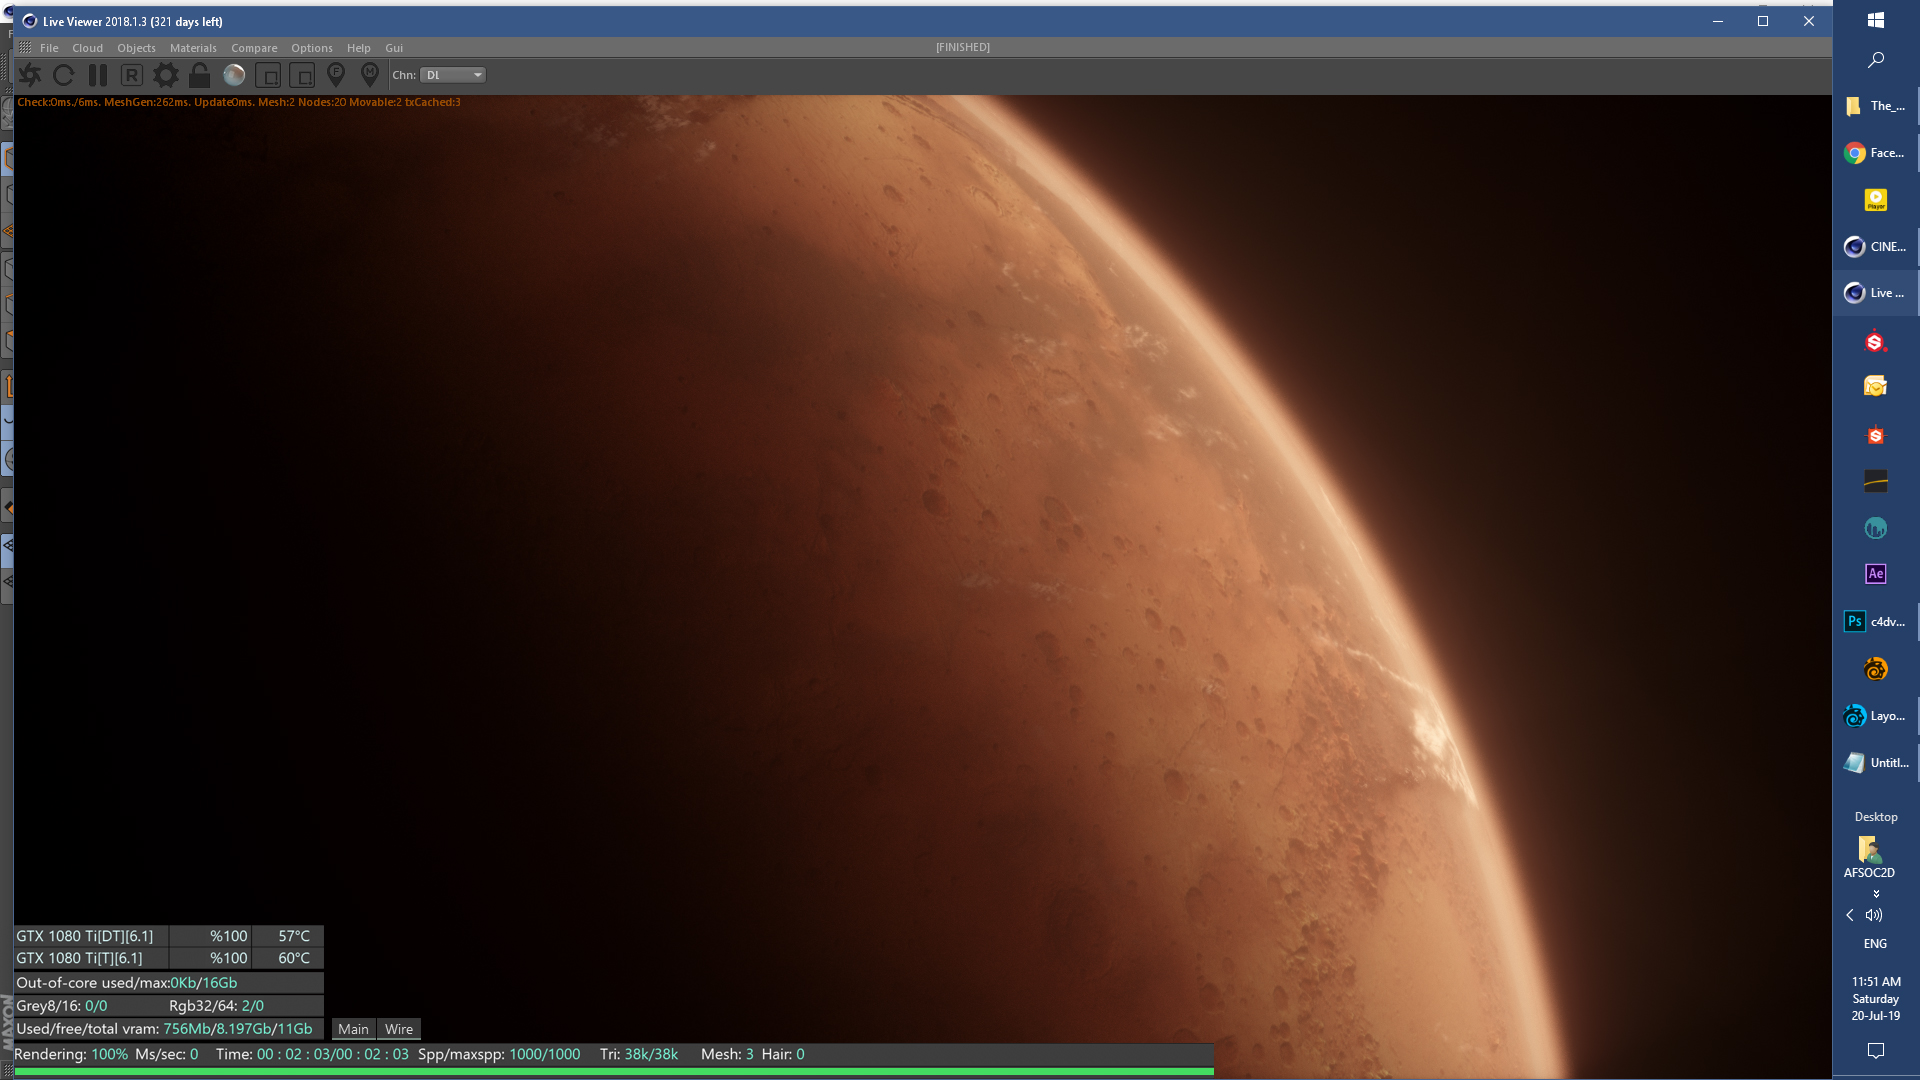Click the first render region square icon
Screen dimensions: 1920x1080
pos(268,75)
